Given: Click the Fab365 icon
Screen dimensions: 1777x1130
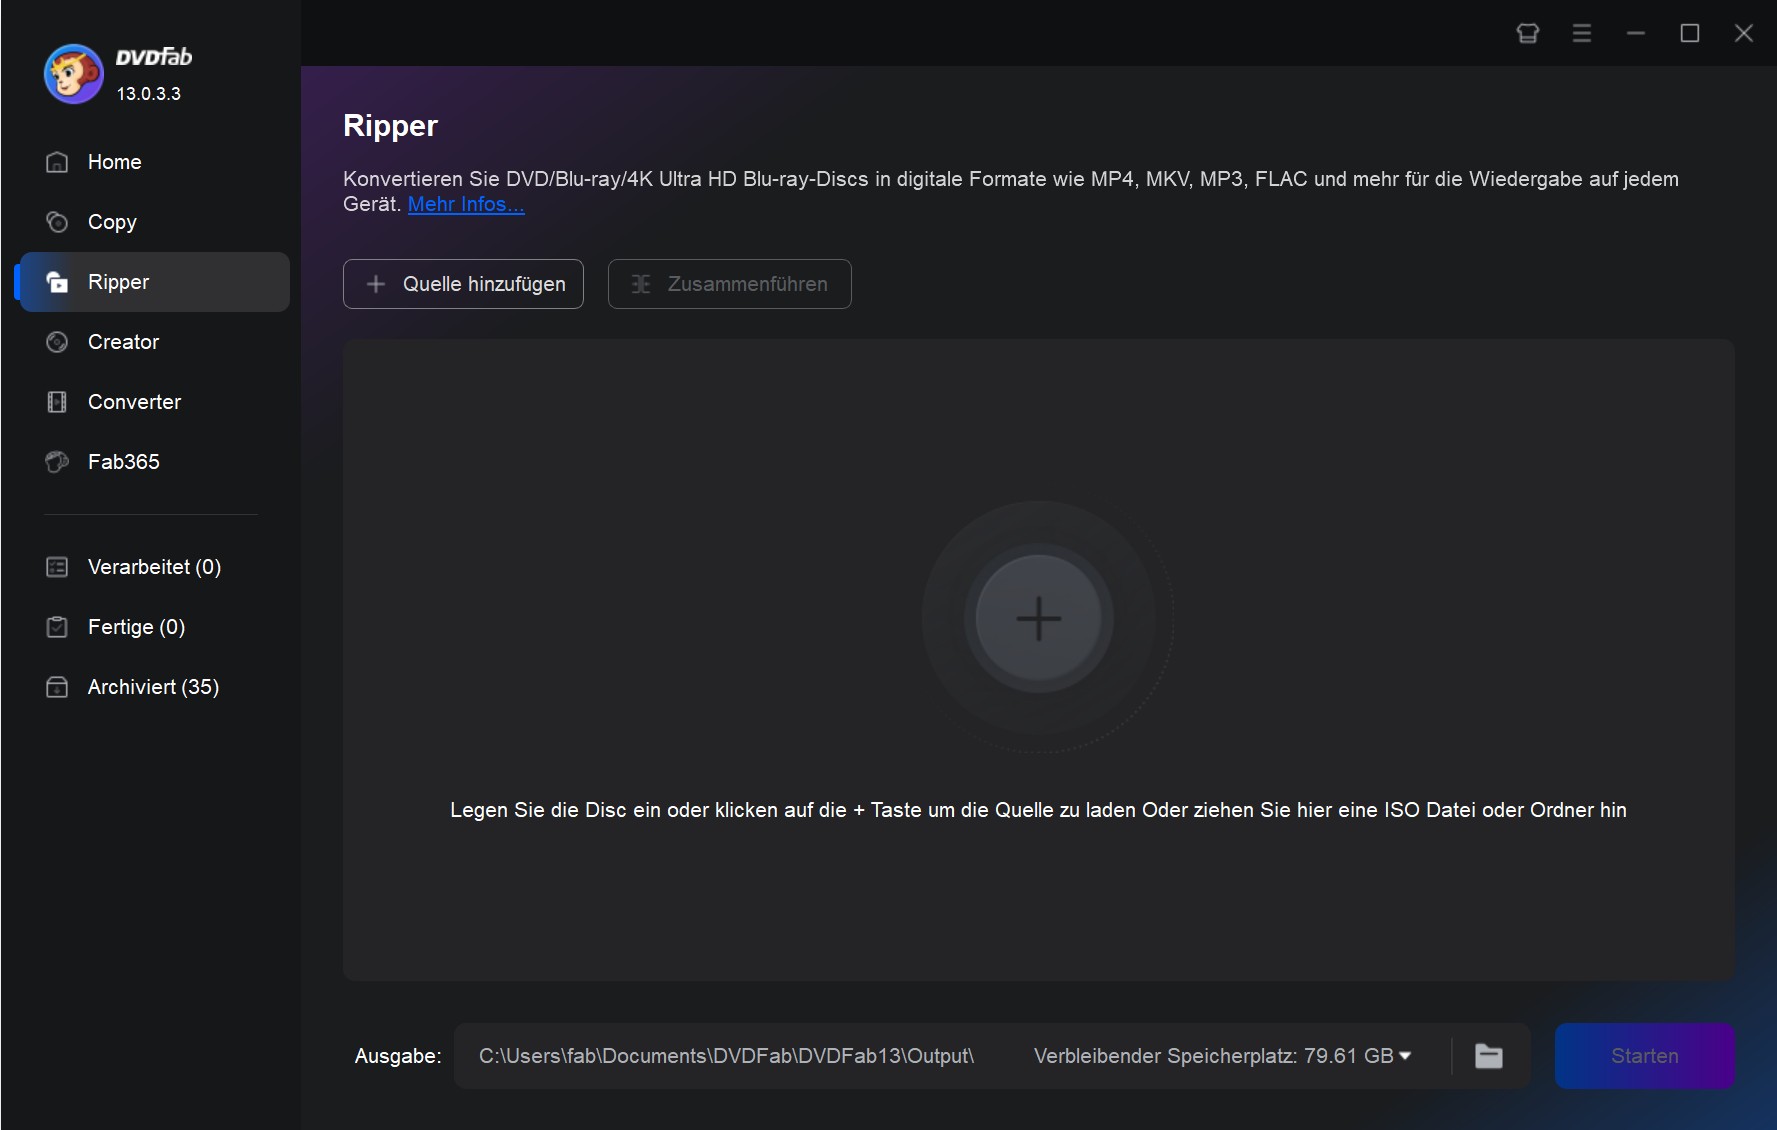Looking at the screenshot, I should tap(57, 462).
